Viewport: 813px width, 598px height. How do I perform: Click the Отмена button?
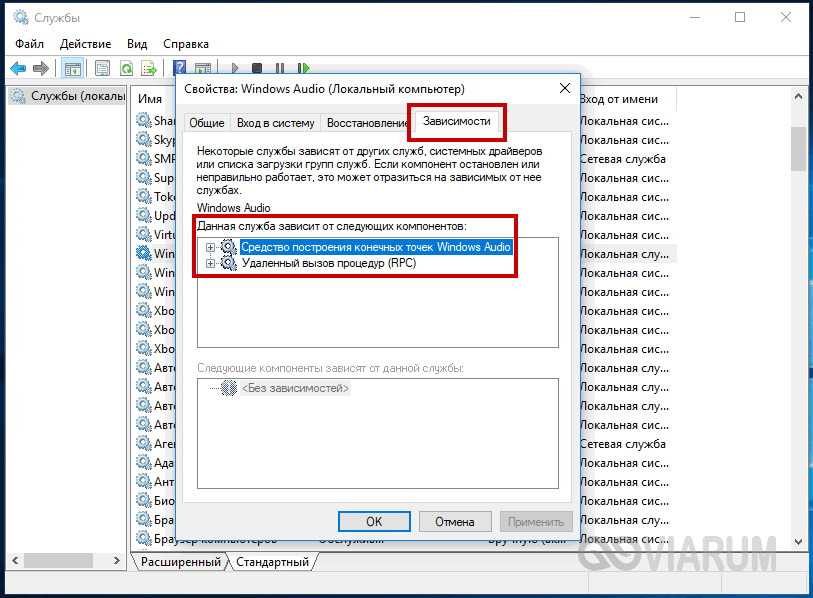[x=454, y=521]
